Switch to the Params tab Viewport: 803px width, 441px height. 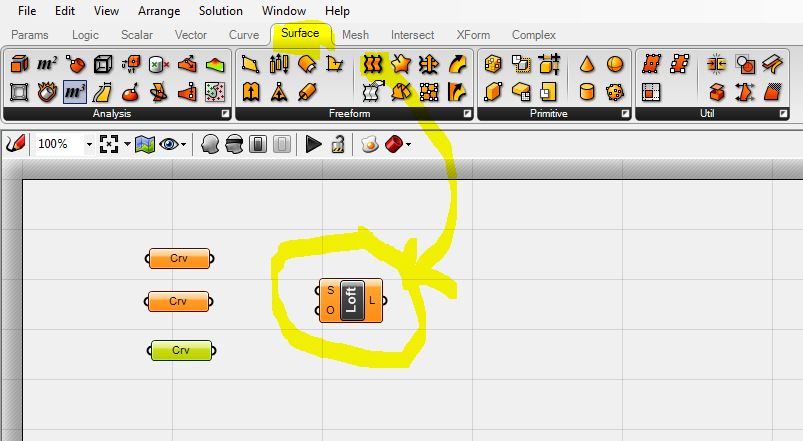(x=30, y=35)
